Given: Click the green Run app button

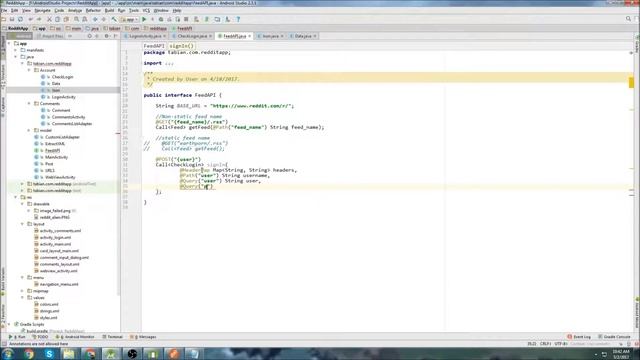Looking at the screenshot, I should click(x=144, y=19).
